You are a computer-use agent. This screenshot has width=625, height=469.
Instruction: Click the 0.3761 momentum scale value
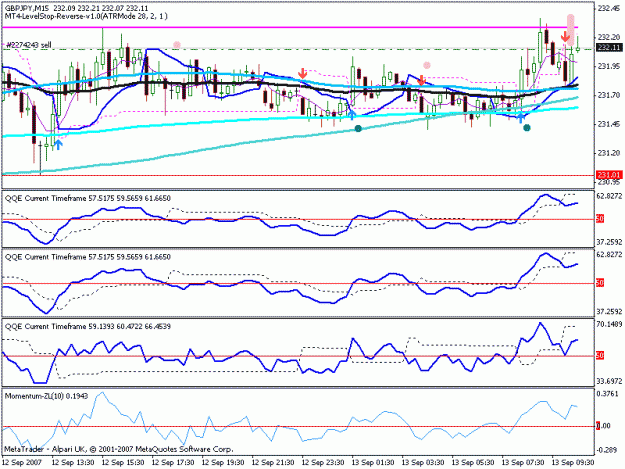(609, 394)
